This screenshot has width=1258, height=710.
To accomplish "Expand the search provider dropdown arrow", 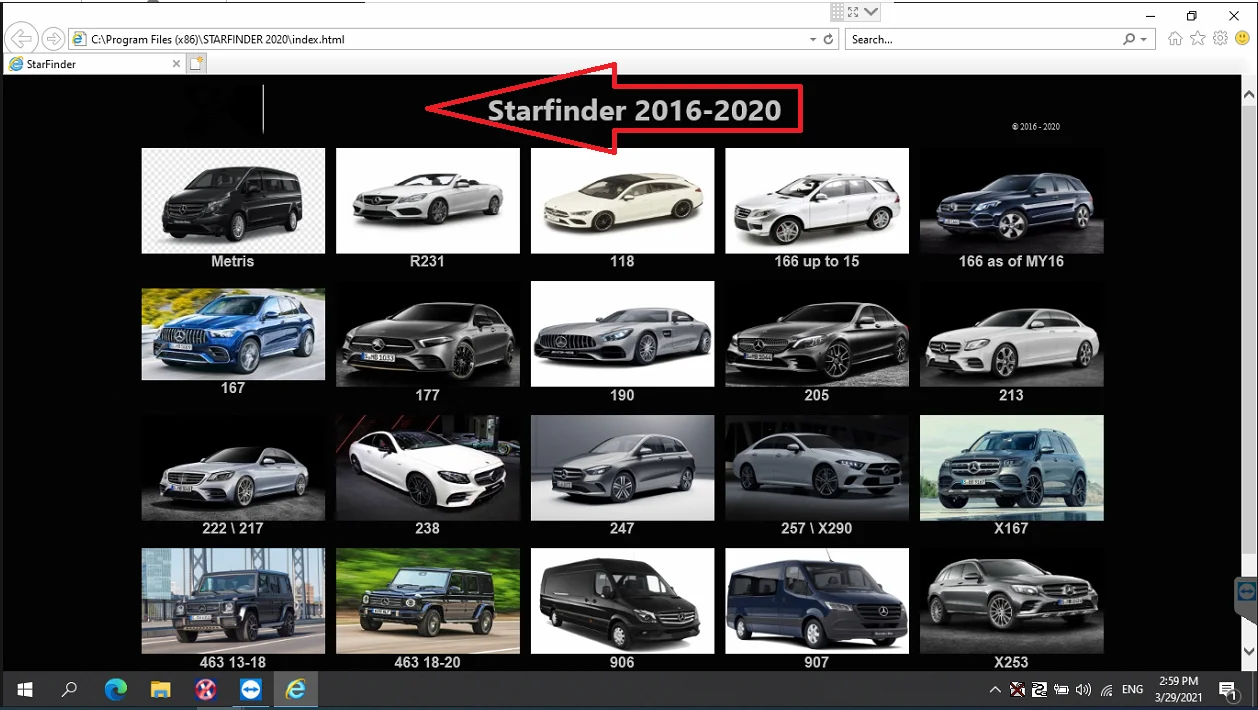I will (1143, 40).
